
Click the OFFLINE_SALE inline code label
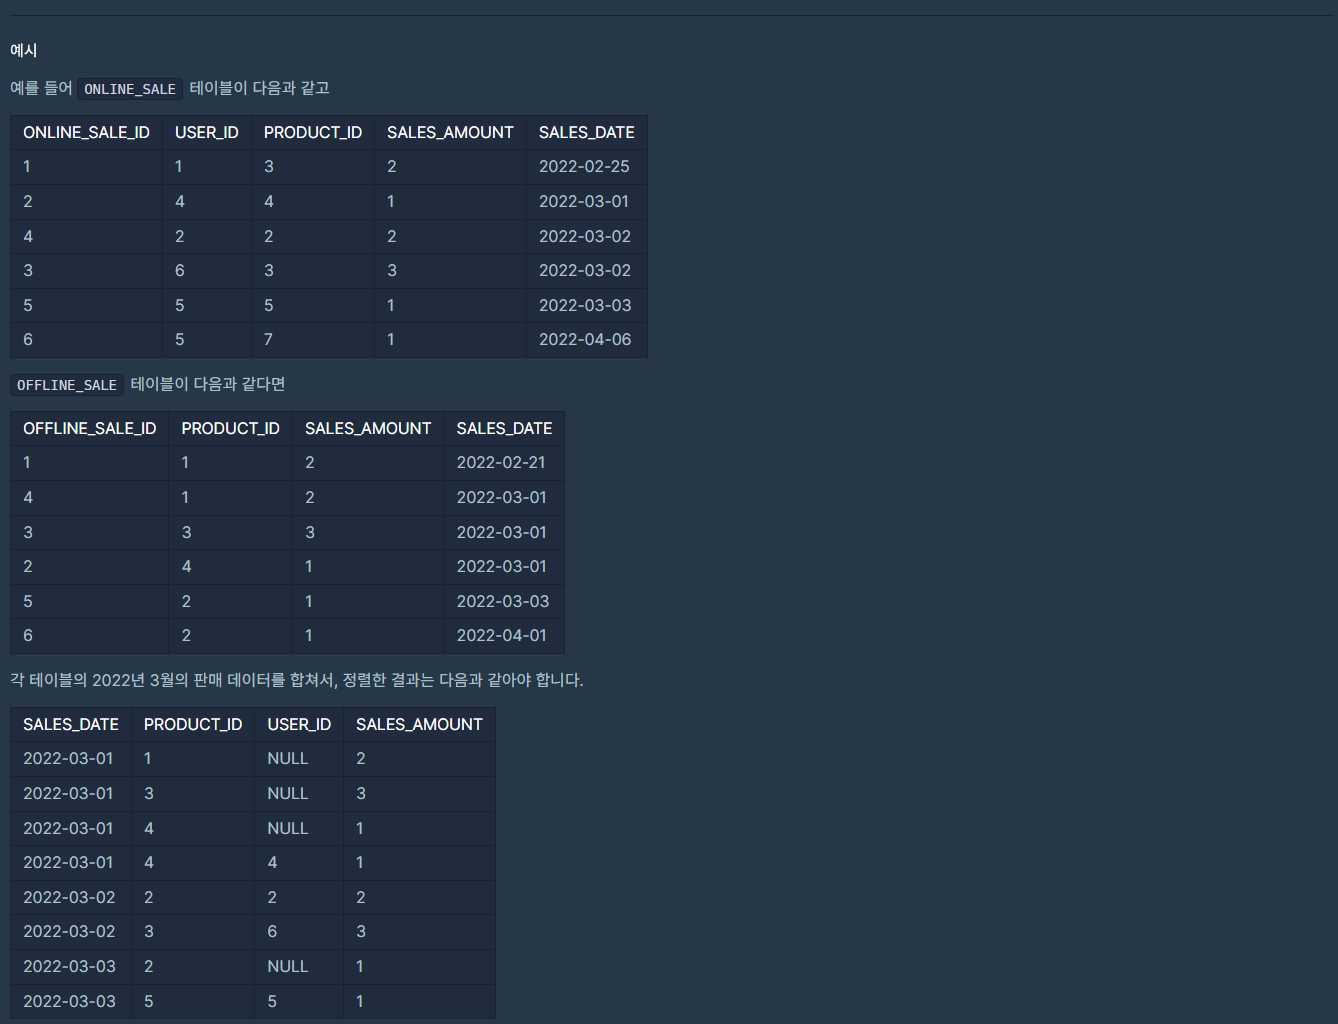click(x=67, y=385)
